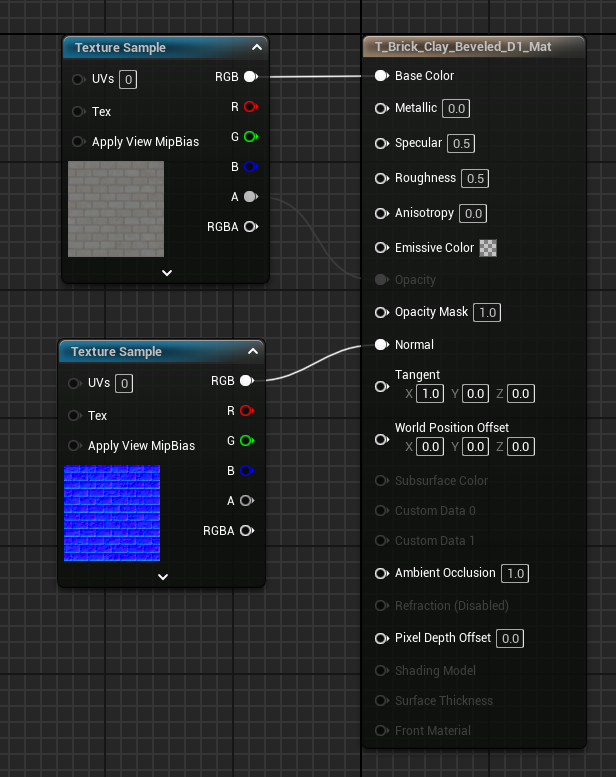This screenshot has height=777, width=616.
Task: Click Apply View MipBias pin of top Texture Sample
Action: coord(78,142)
